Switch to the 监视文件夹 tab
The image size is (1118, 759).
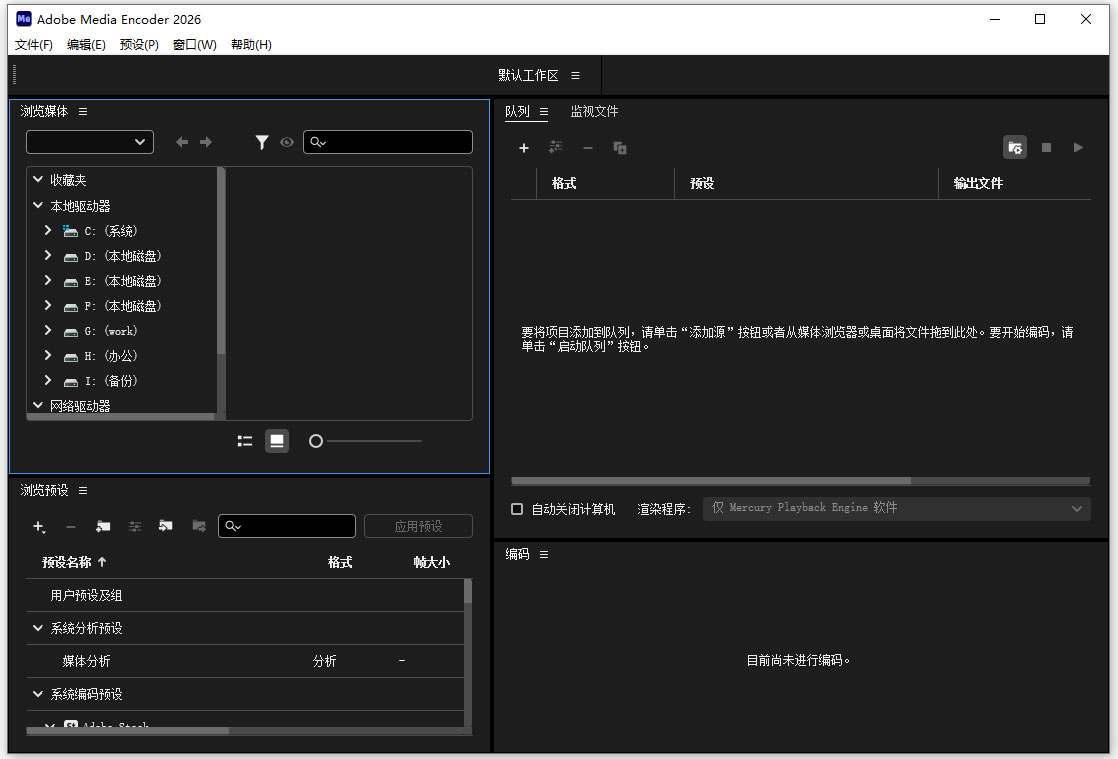point(594,112)
